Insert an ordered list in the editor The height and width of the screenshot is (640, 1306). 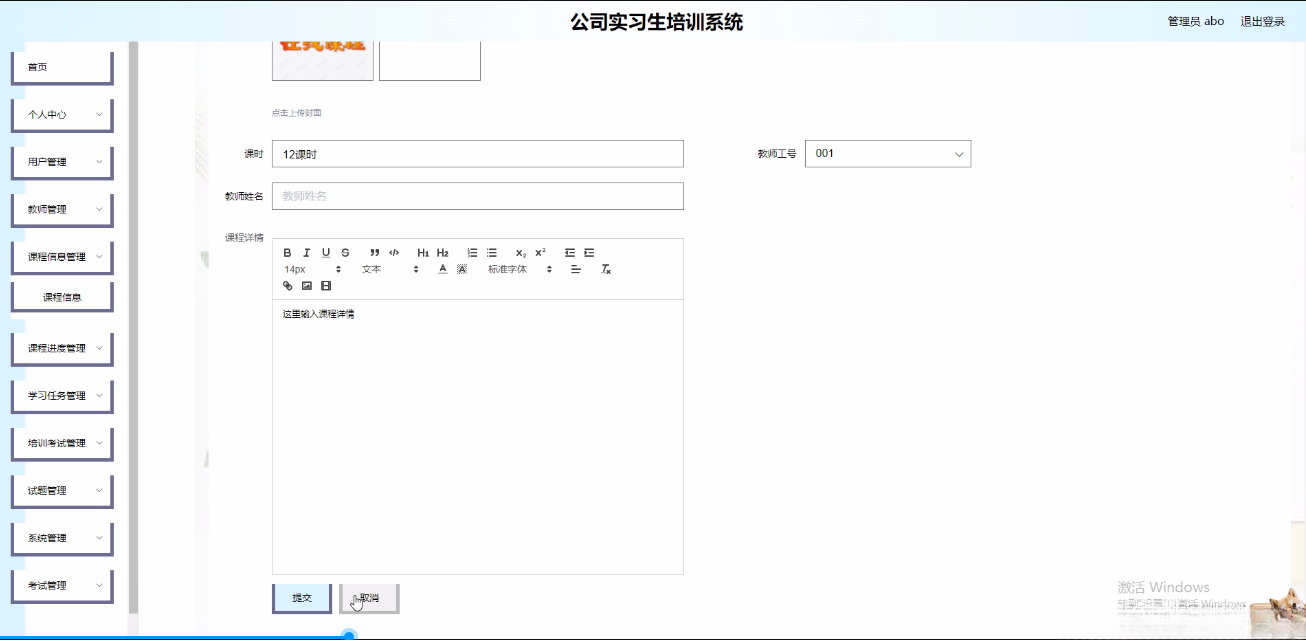coord(471,252)
